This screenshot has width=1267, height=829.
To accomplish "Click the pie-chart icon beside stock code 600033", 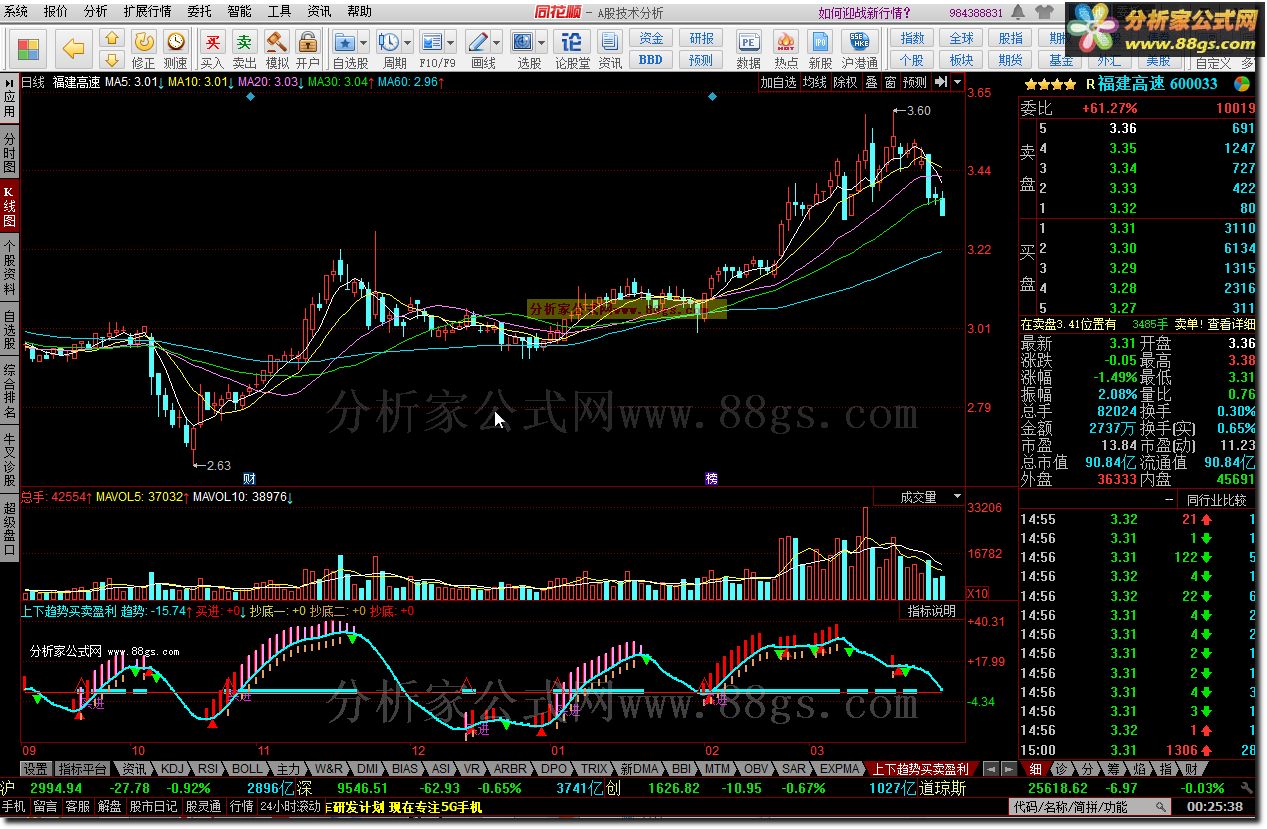I will tap(1244, 84).
